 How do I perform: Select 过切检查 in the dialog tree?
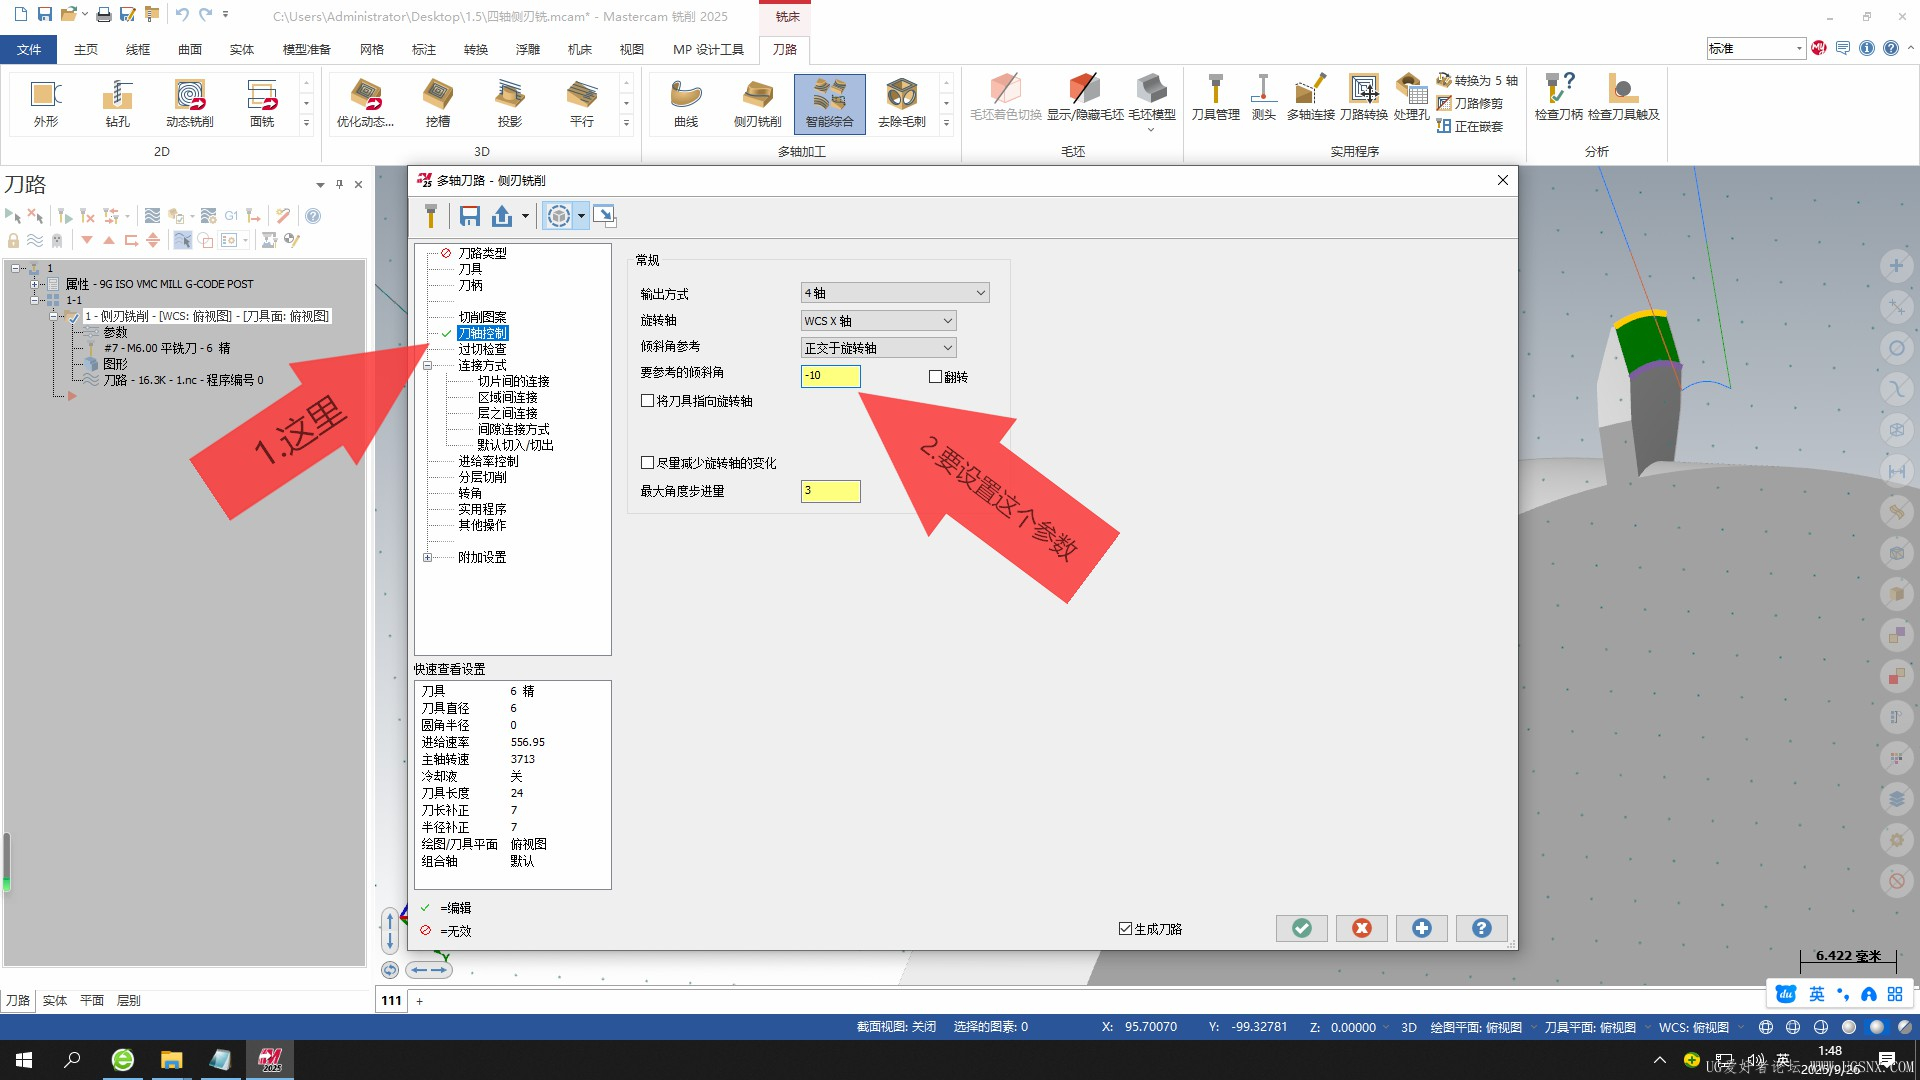[x=482, y=349]
